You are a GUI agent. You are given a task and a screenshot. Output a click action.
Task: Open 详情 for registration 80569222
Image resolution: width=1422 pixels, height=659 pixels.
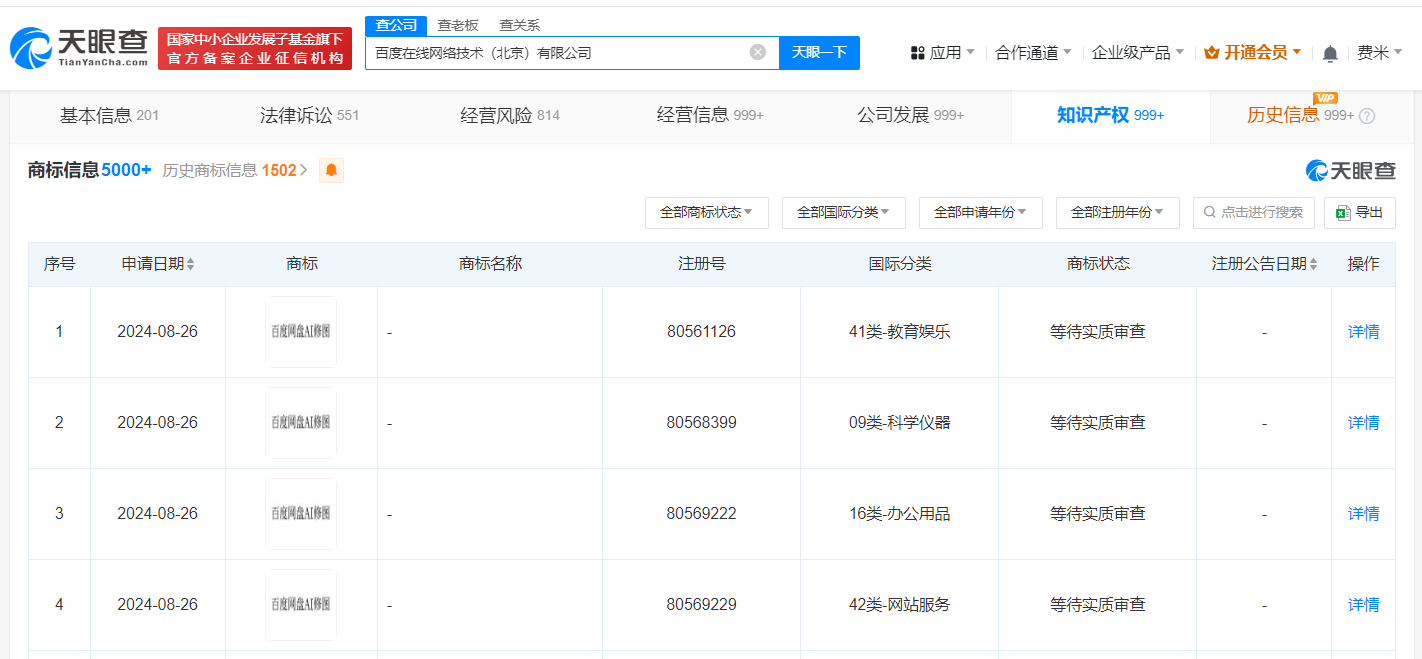click(1363, 514)
